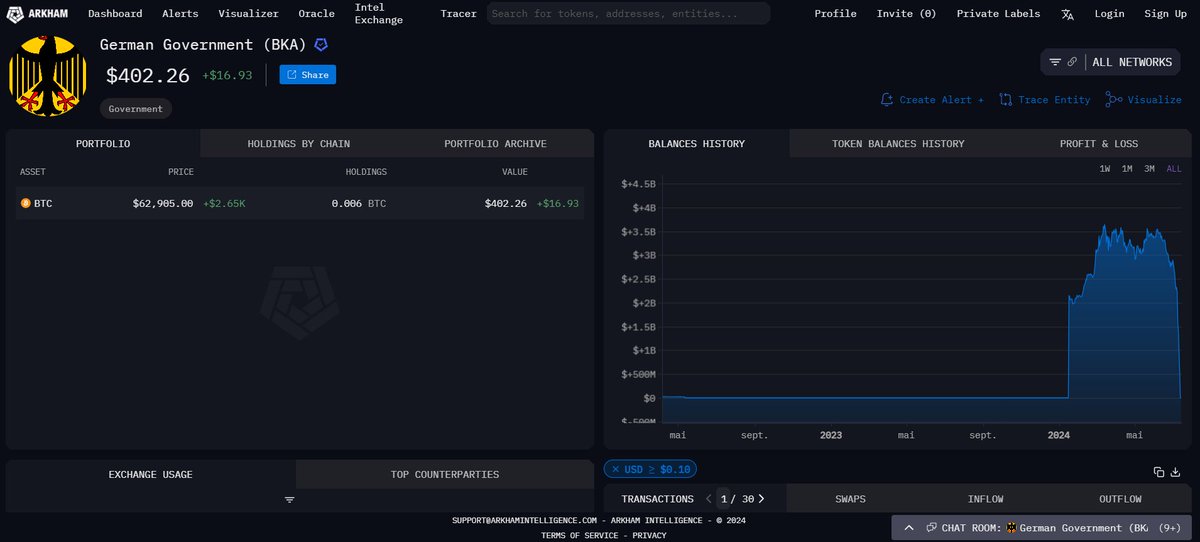This screenshot has height=542, width=1200.
Task: Open the language translation icon
Action: (1068, 14)
